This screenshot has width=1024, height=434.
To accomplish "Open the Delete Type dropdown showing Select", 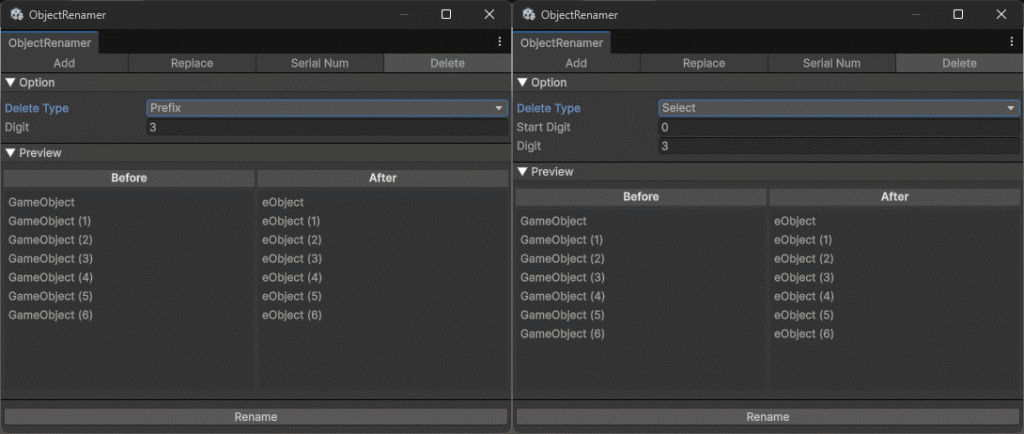I will pos(838,108).
